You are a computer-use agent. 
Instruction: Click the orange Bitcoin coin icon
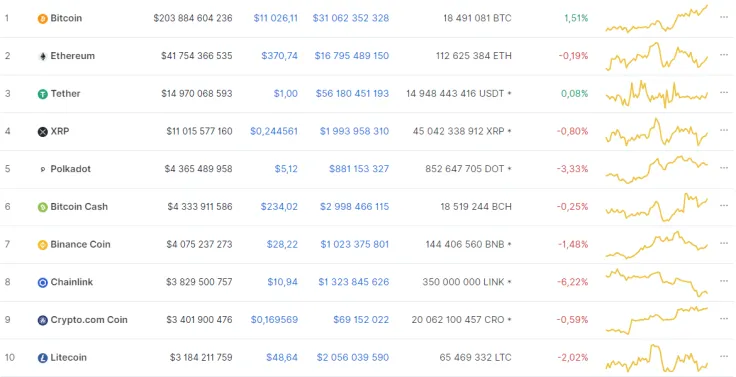coord(43,19)
